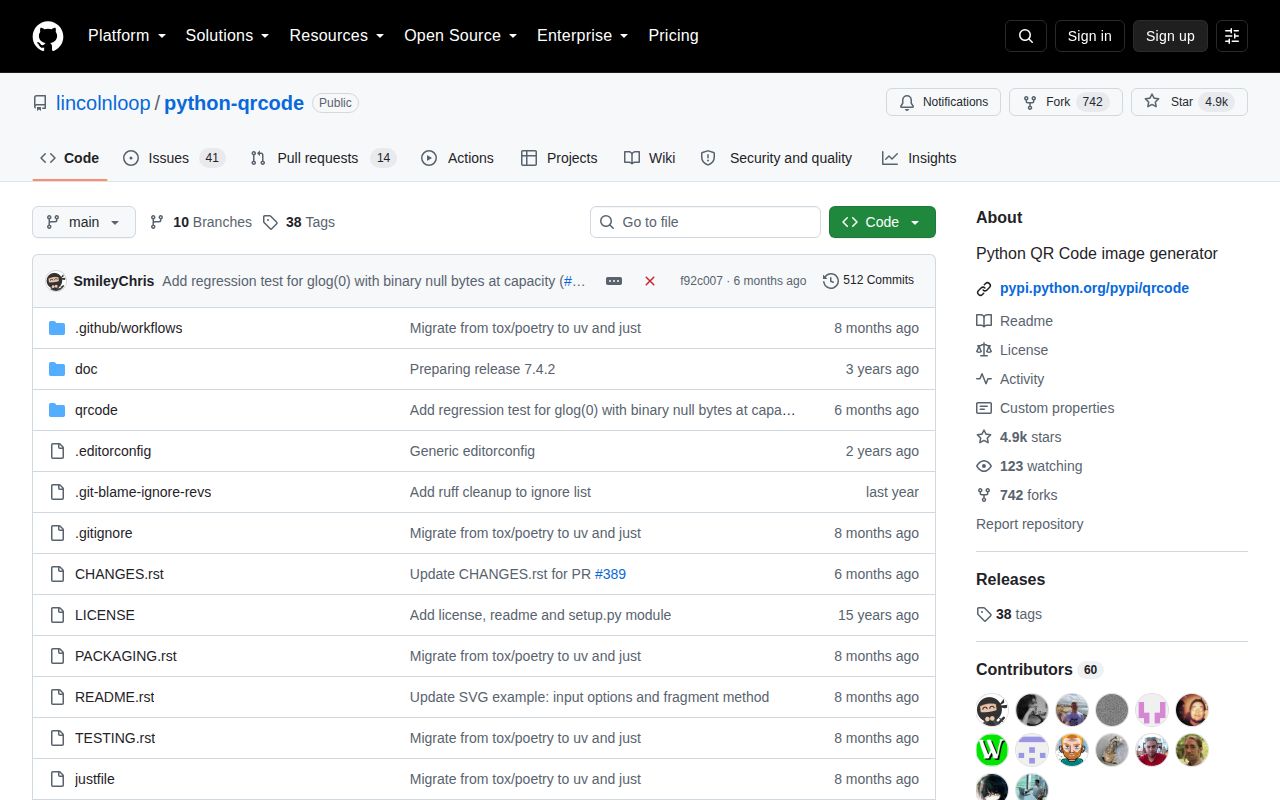Viewport: 1280px width, 800px height.
Task: Expand the Open Source menu
Action: point(461,36)
